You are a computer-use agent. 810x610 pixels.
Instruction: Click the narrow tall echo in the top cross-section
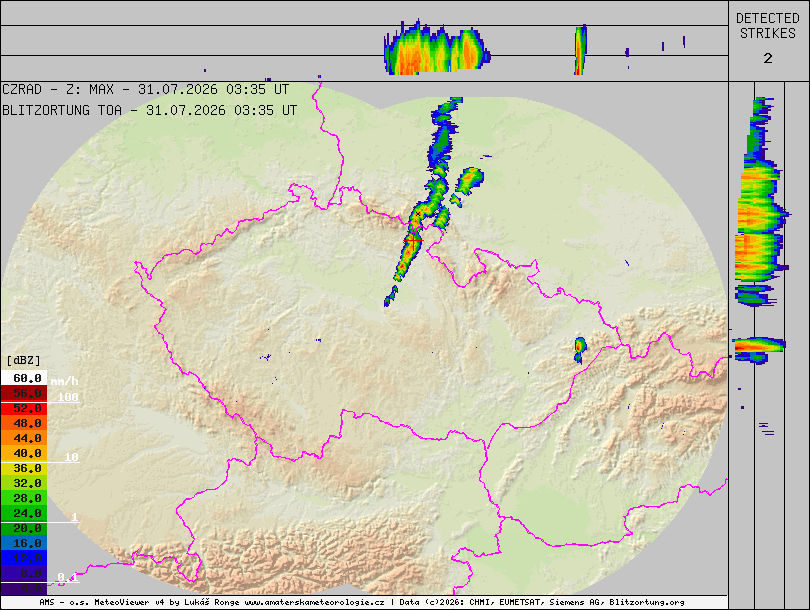pos(580,50)
